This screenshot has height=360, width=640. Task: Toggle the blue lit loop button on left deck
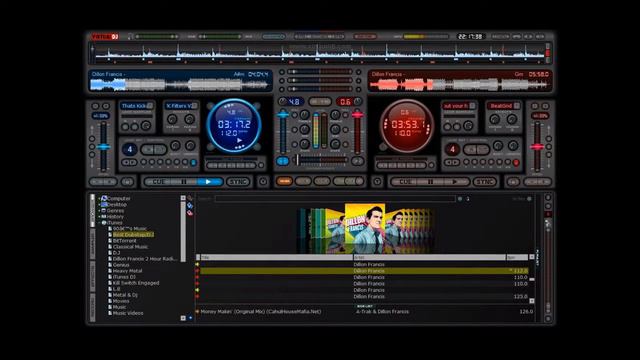coord(193,163)
